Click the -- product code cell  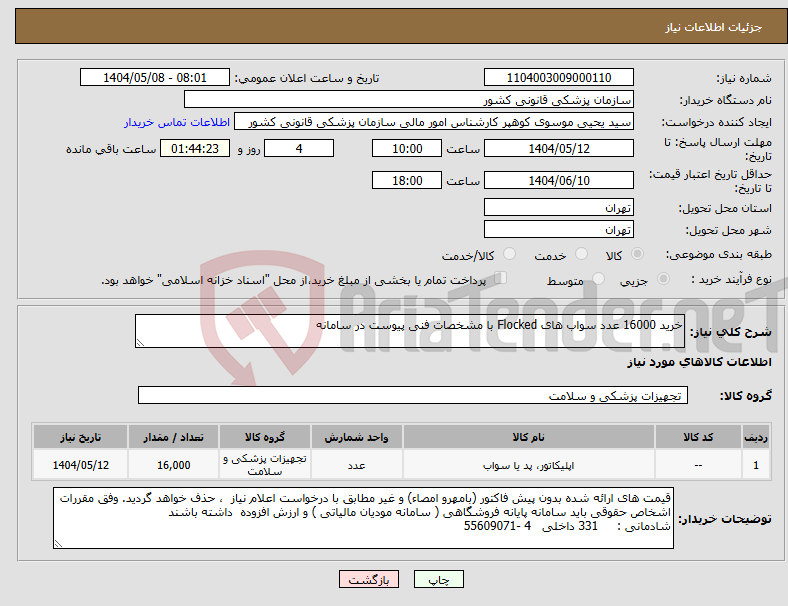(x=698, y=465)
